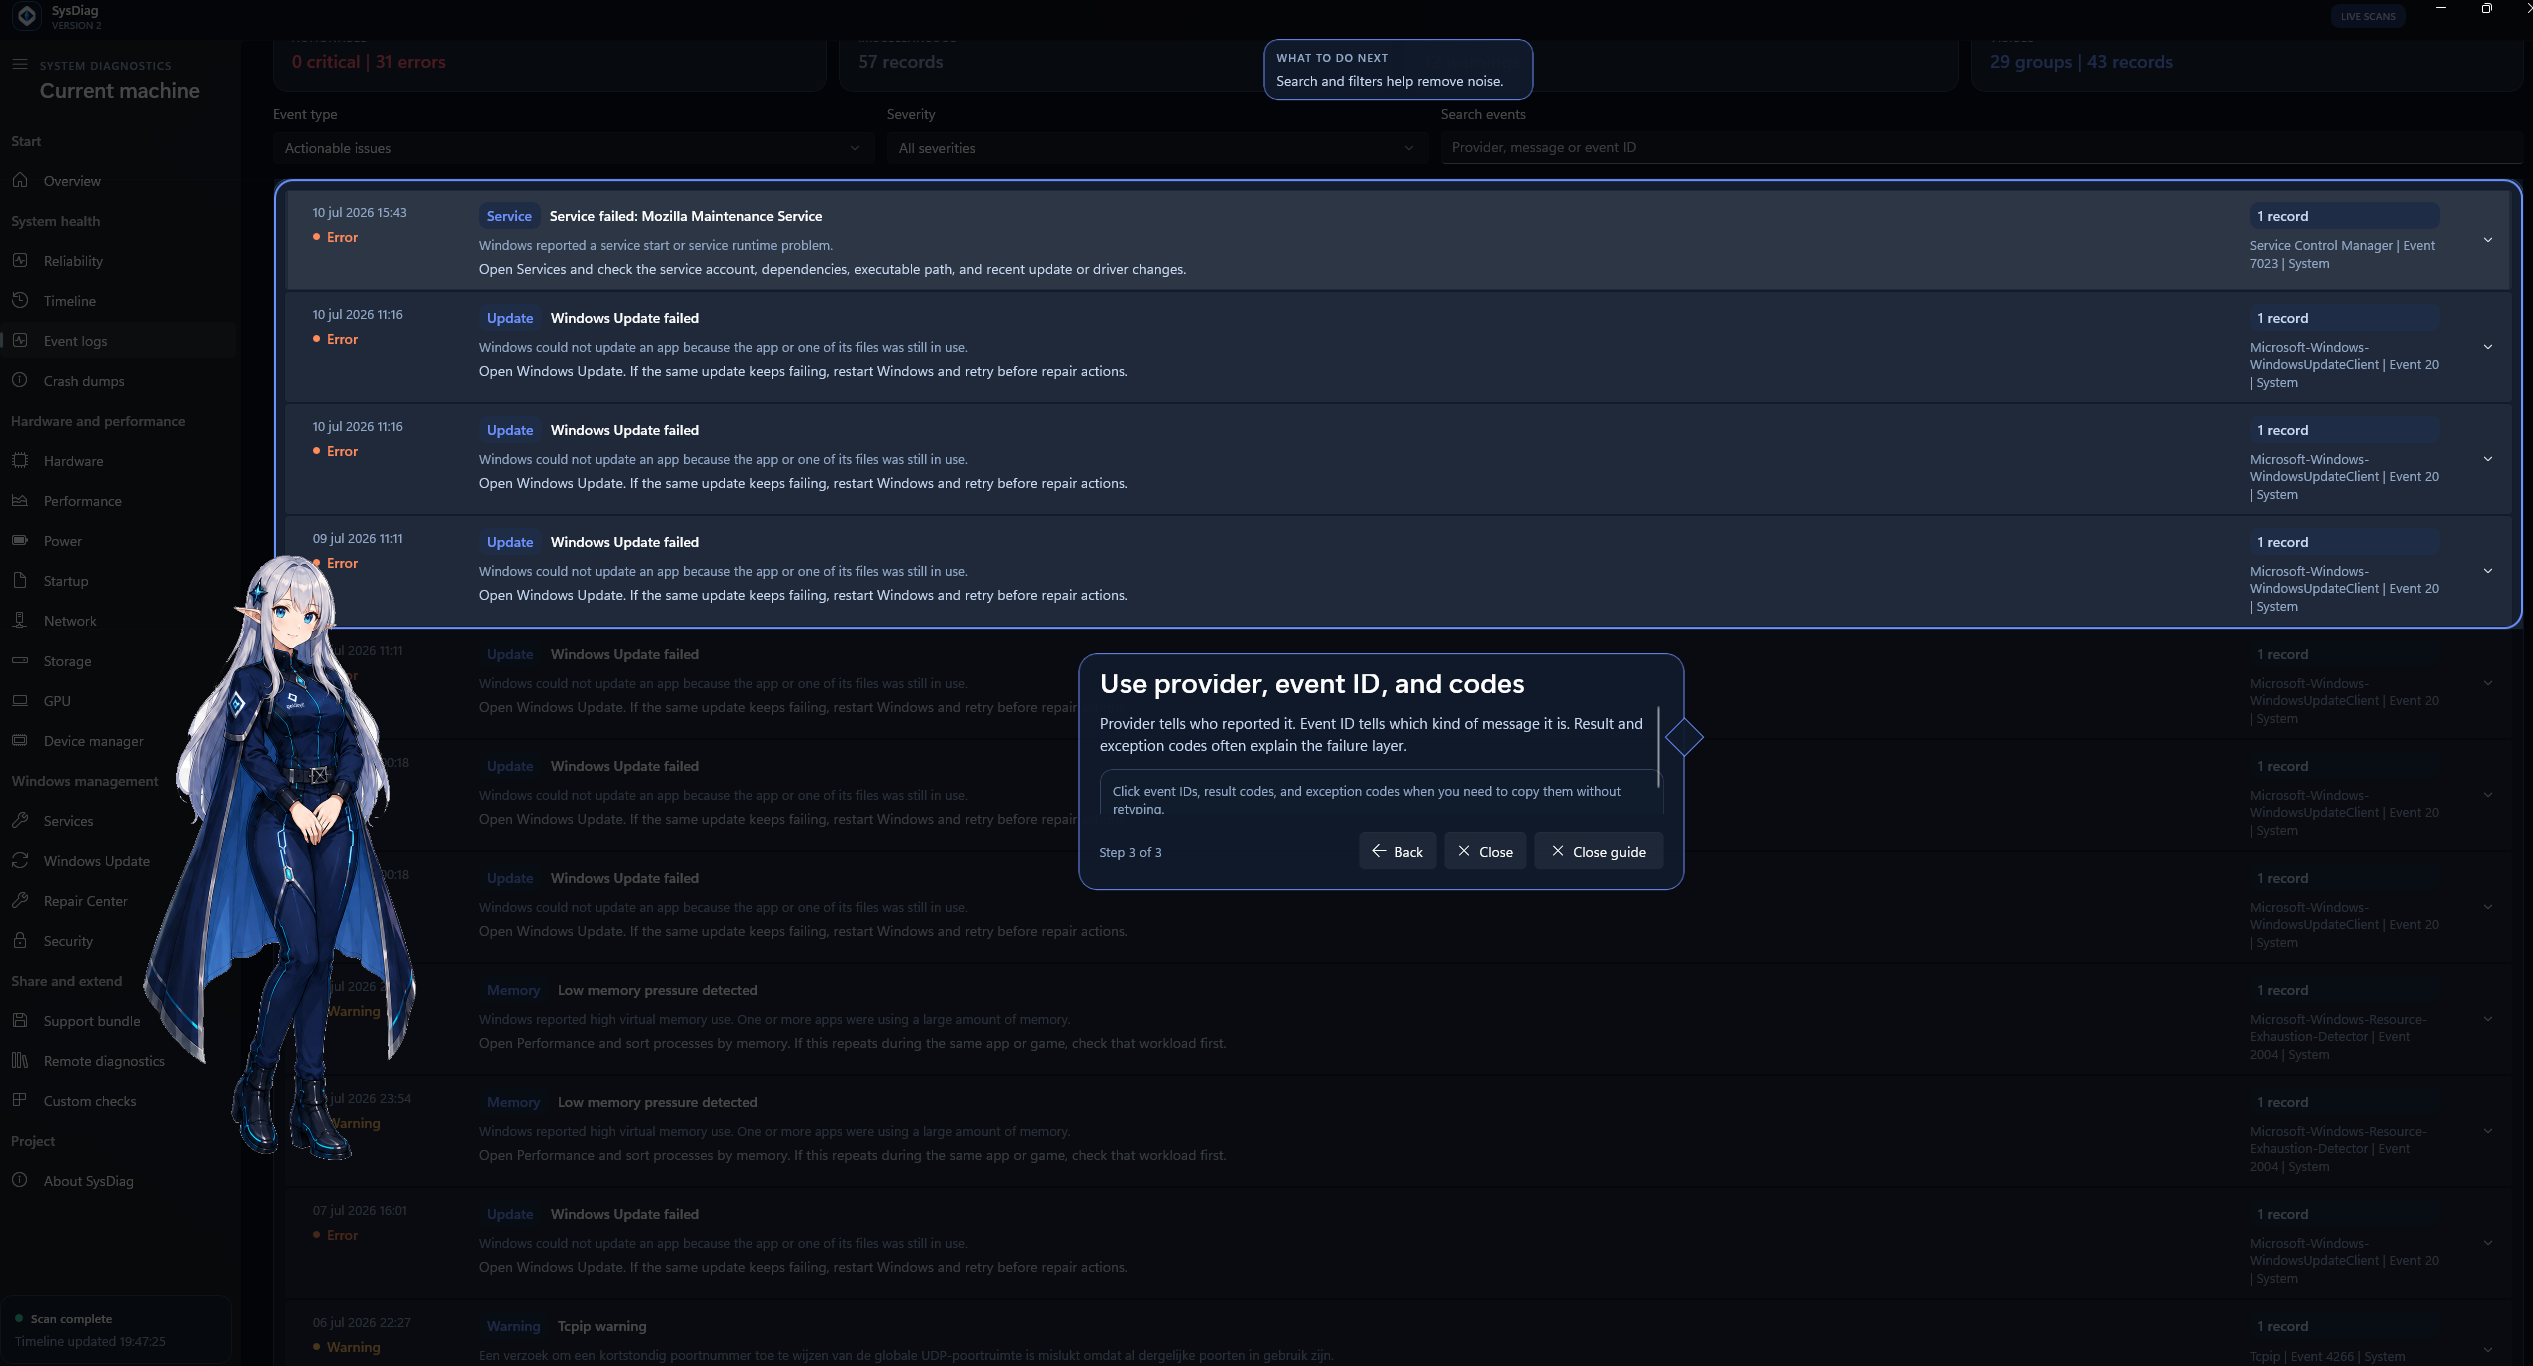Toggle the sidebar hamburger menu
This screenshot has width=2533, height=1366.
[x=20, y=64]
